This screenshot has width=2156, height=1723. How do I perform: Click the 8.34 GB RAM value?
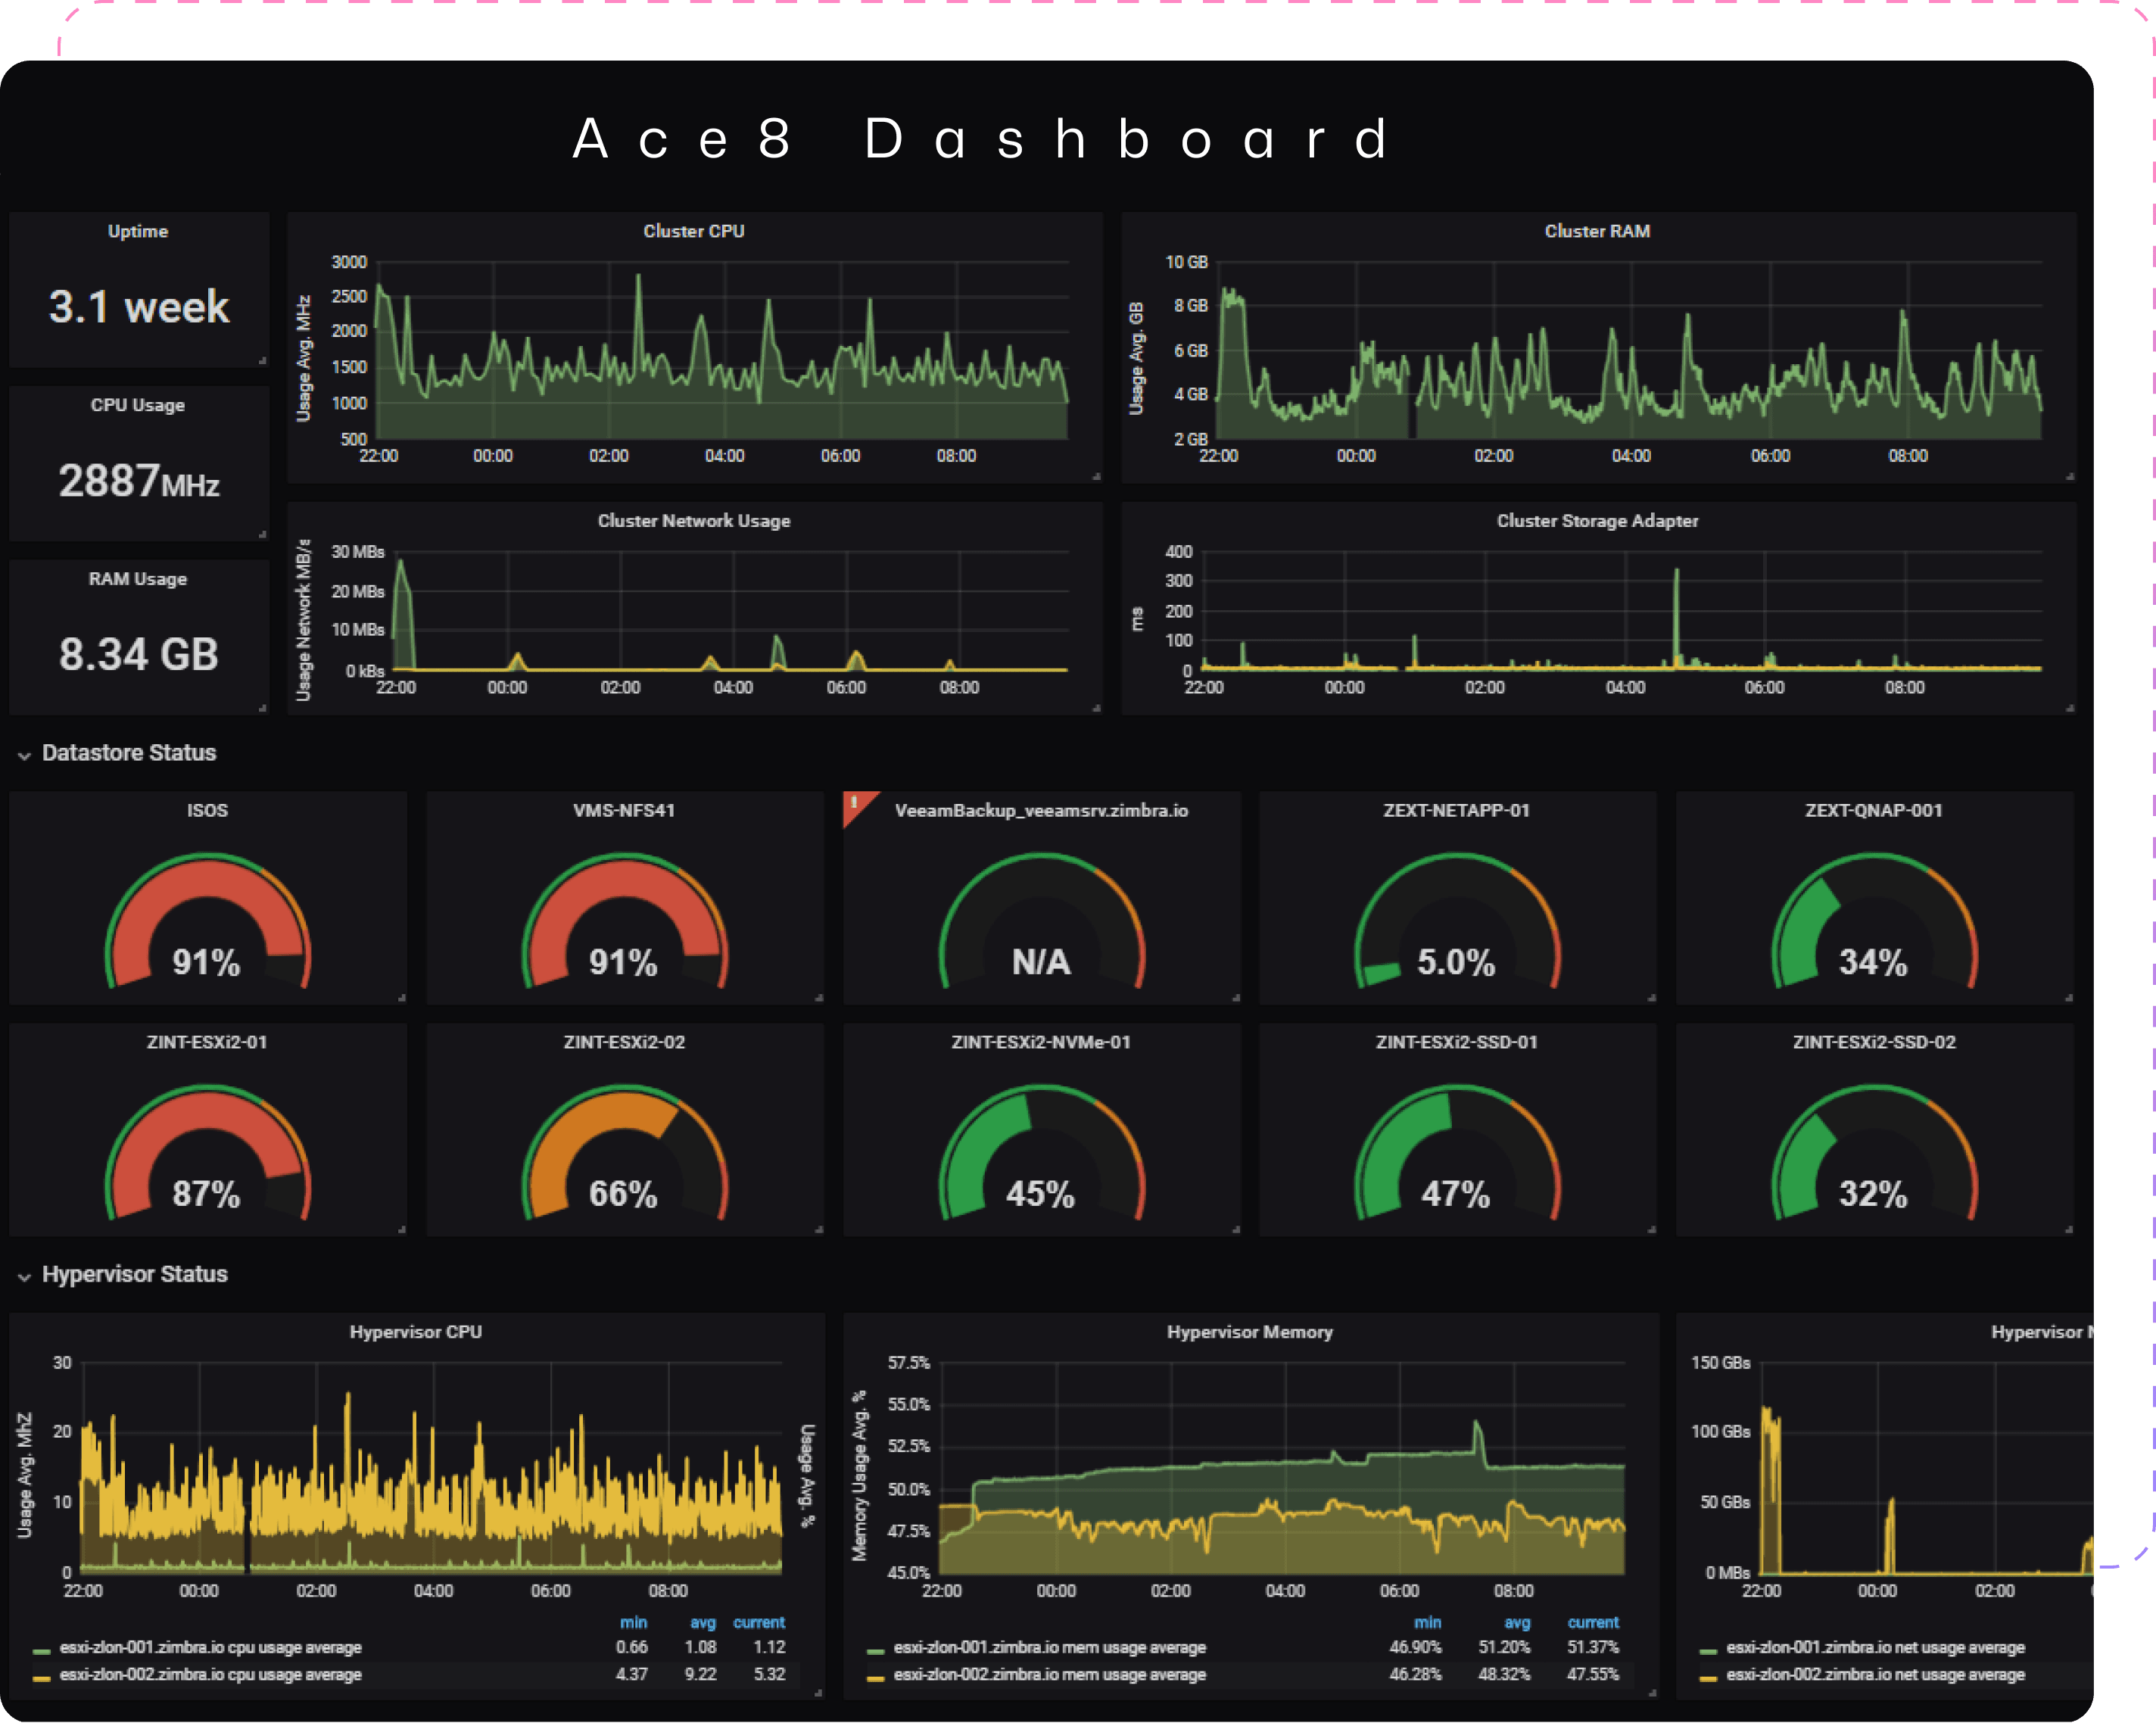click(139, 654)
